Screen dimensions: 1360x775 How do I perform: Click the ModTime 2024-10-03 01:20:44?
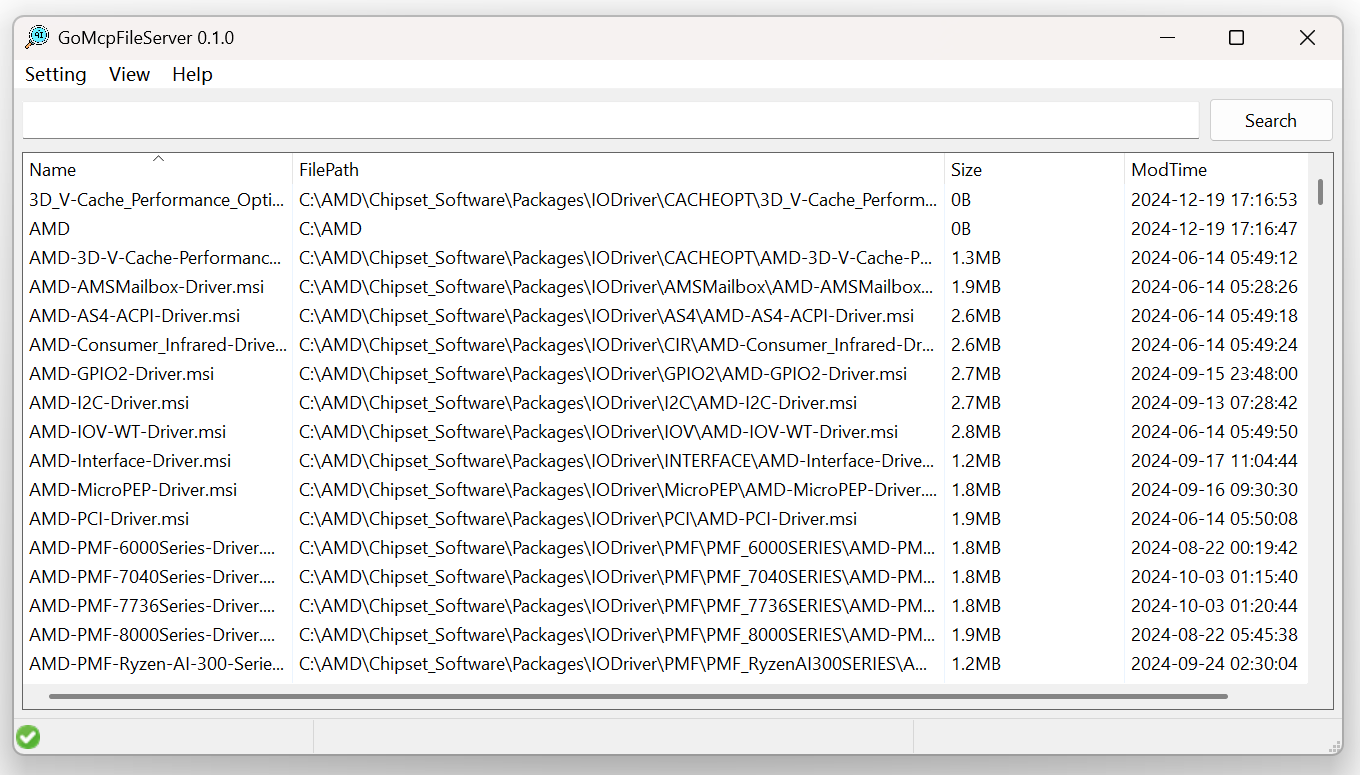click(x=1214, y=606)
